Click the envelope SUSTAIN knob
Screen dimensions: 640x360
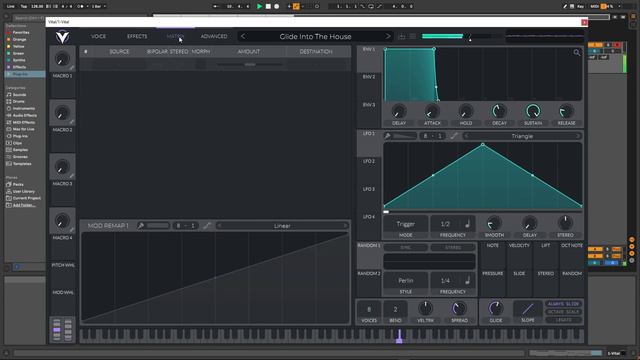(x=533, y=111)
